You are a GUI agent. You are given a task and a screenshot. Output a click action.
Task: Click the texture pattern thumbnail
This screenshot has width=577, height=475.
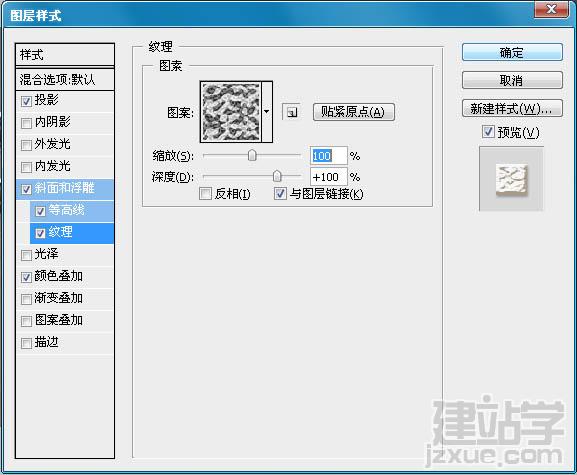point(231,111)
